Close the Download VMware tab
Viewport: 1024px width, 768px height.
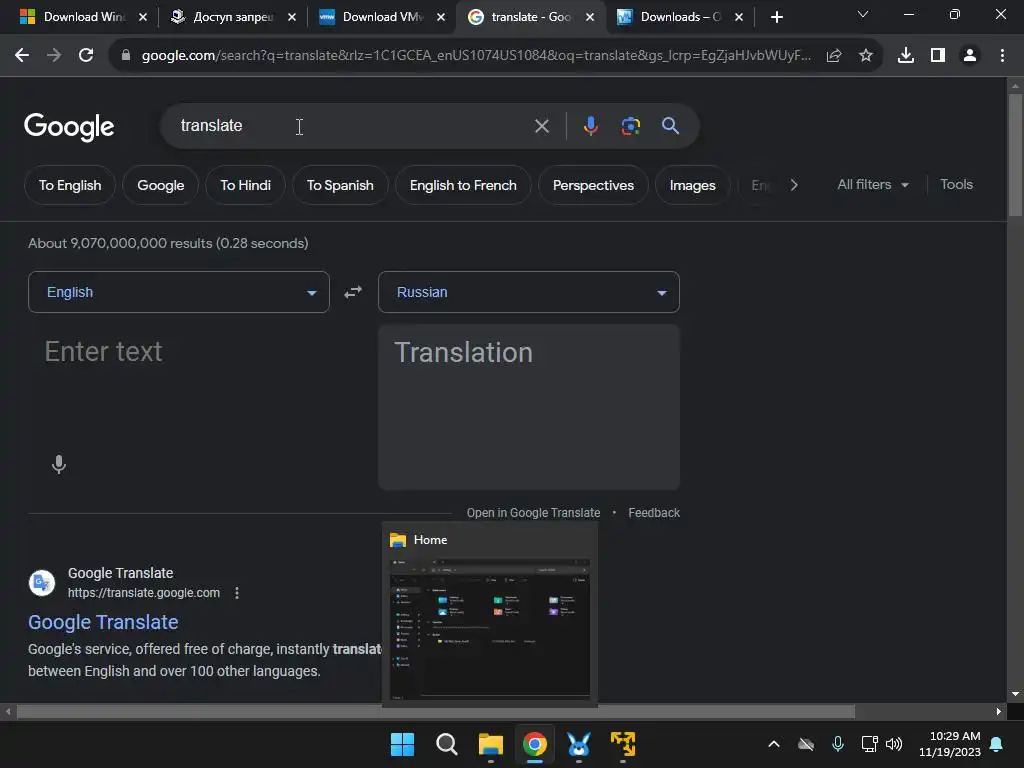coord(441,17)
